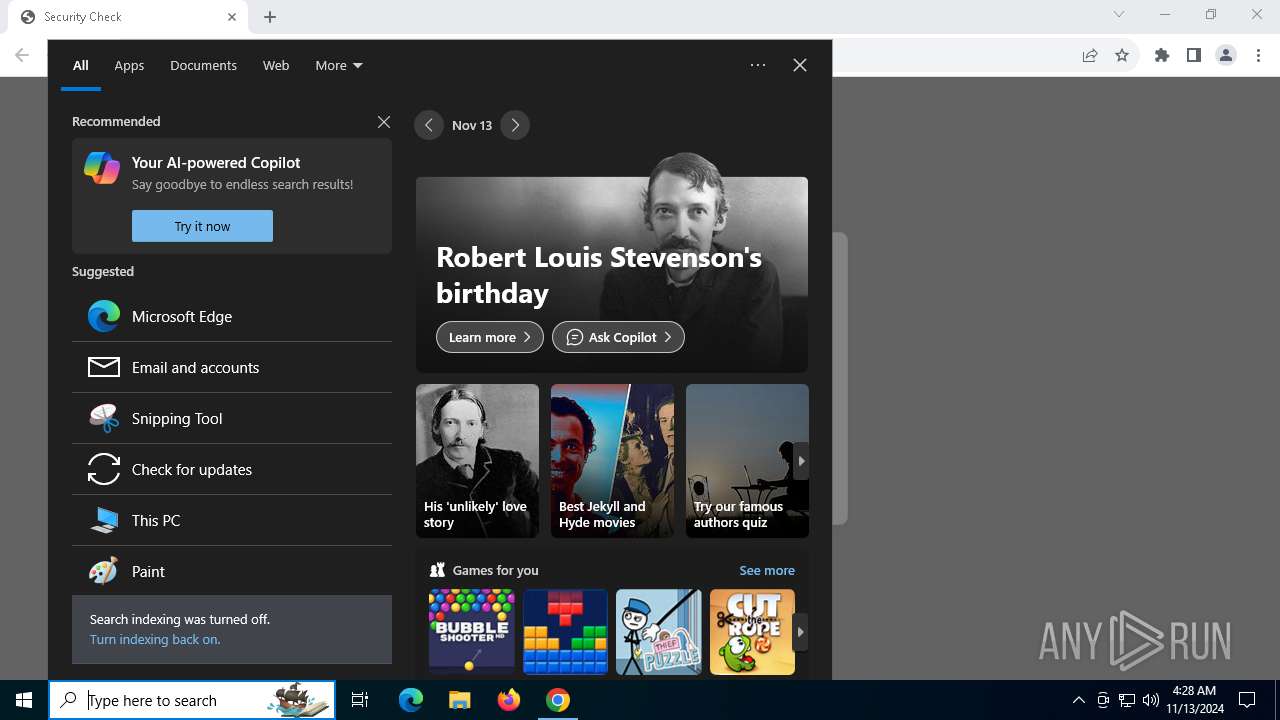Open His 'unlikely' love story card
This screenshot has height=720, width=1280.
pyautogui.click(x=477, y=461)
